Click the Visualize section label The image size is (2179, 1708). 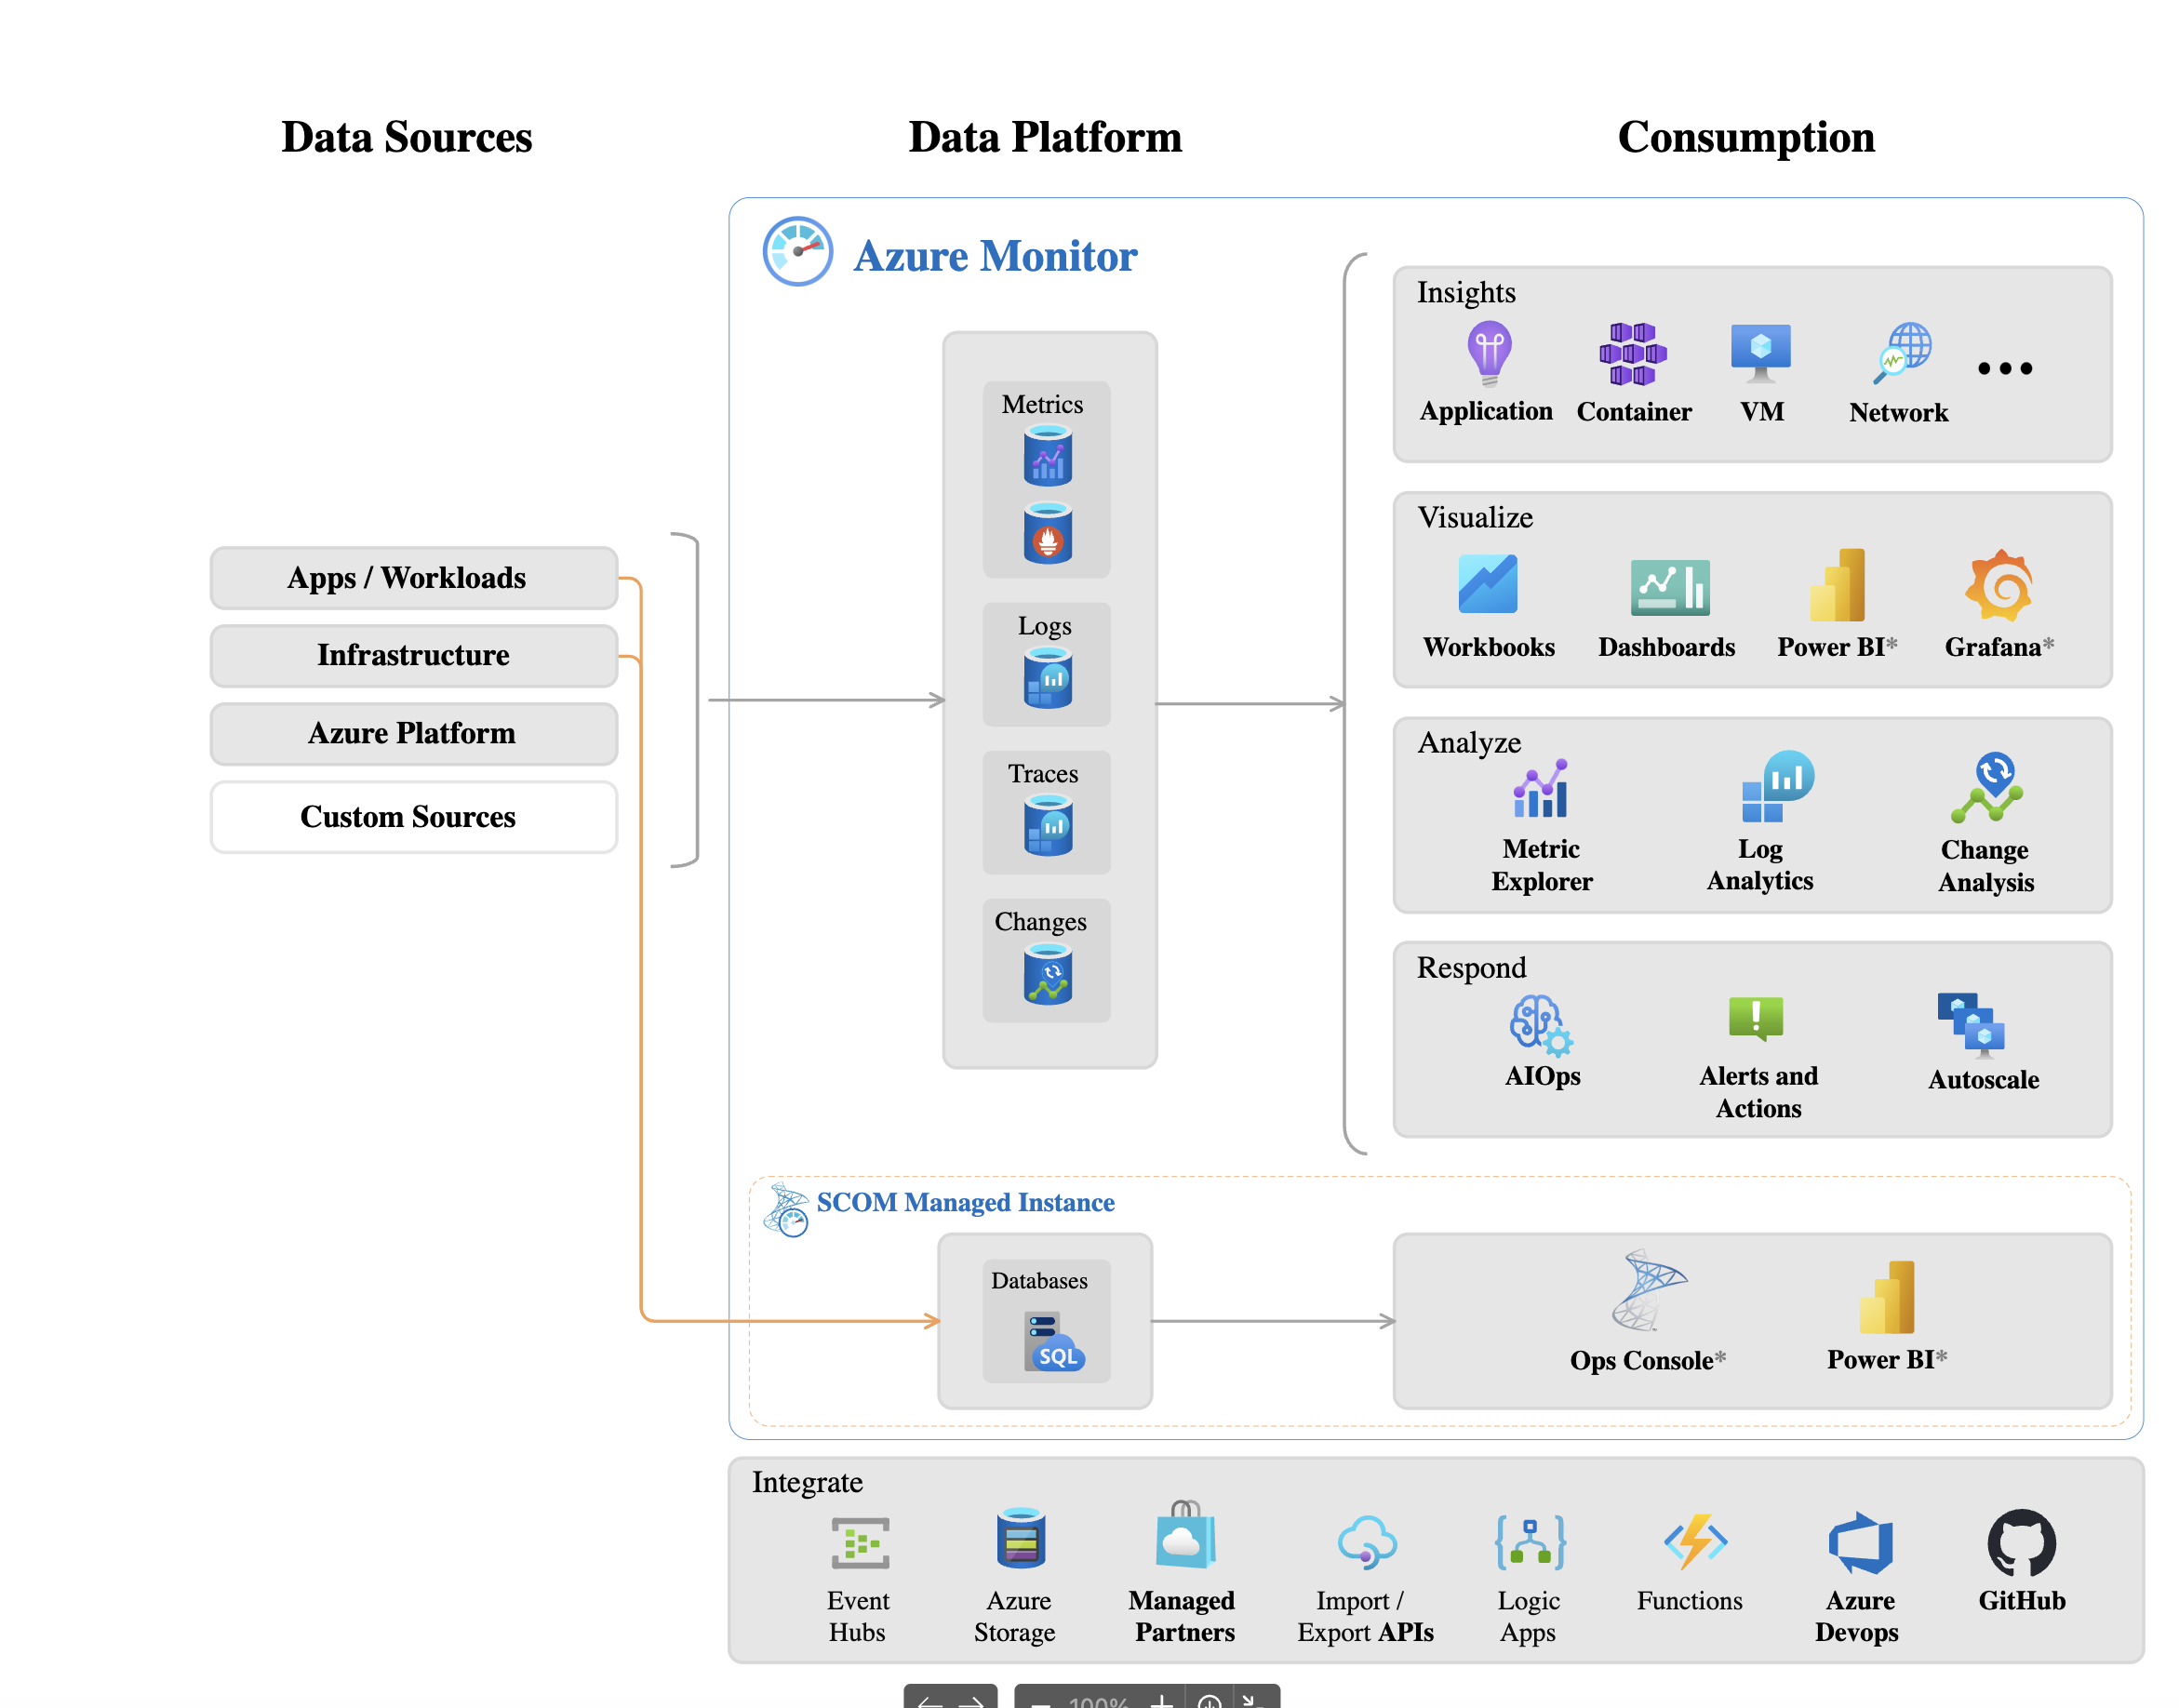pyautogui.click(x=1475, y=517)
